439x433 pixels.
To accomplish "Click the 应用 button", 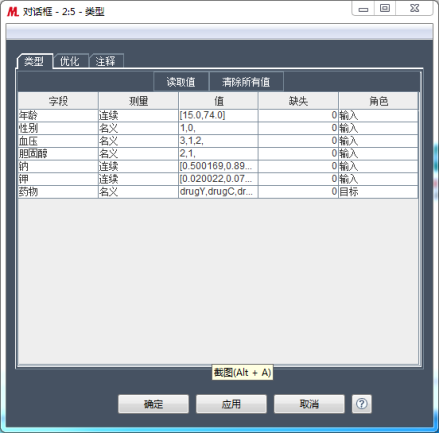I will pos(231,404).
